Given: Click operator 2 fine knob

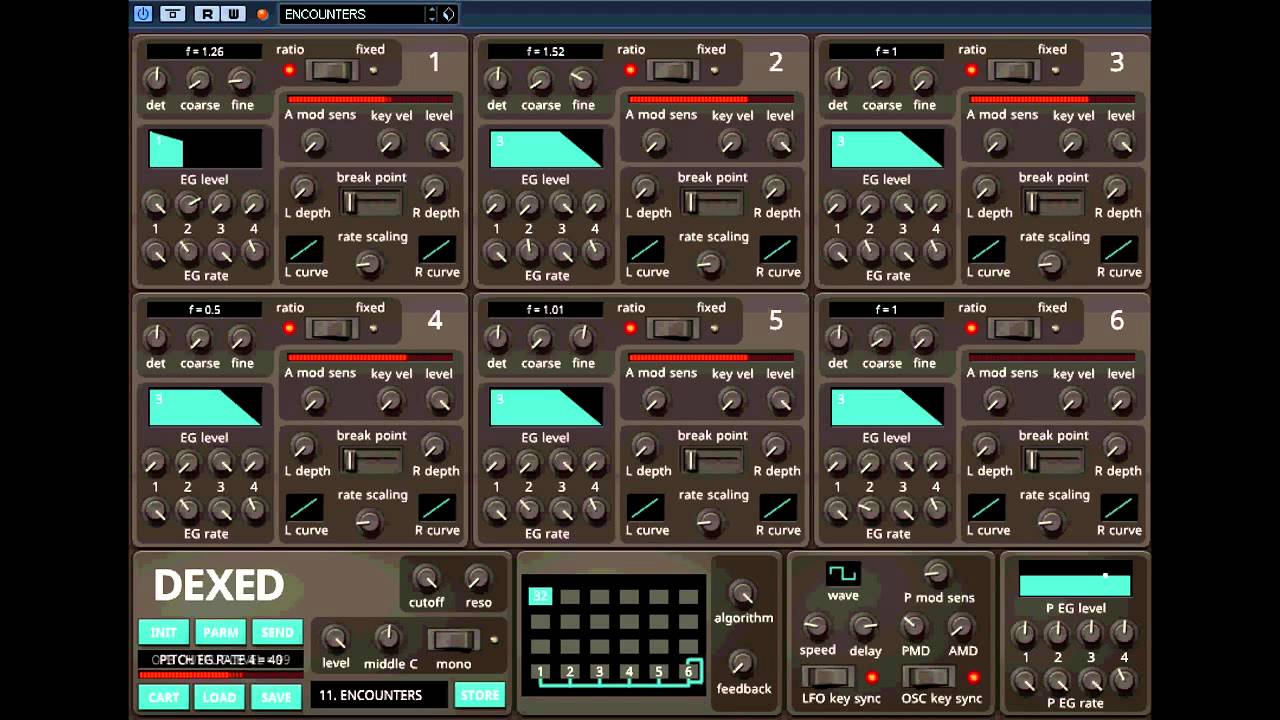Looking at the screenshot, I should (x=582, y=80).
